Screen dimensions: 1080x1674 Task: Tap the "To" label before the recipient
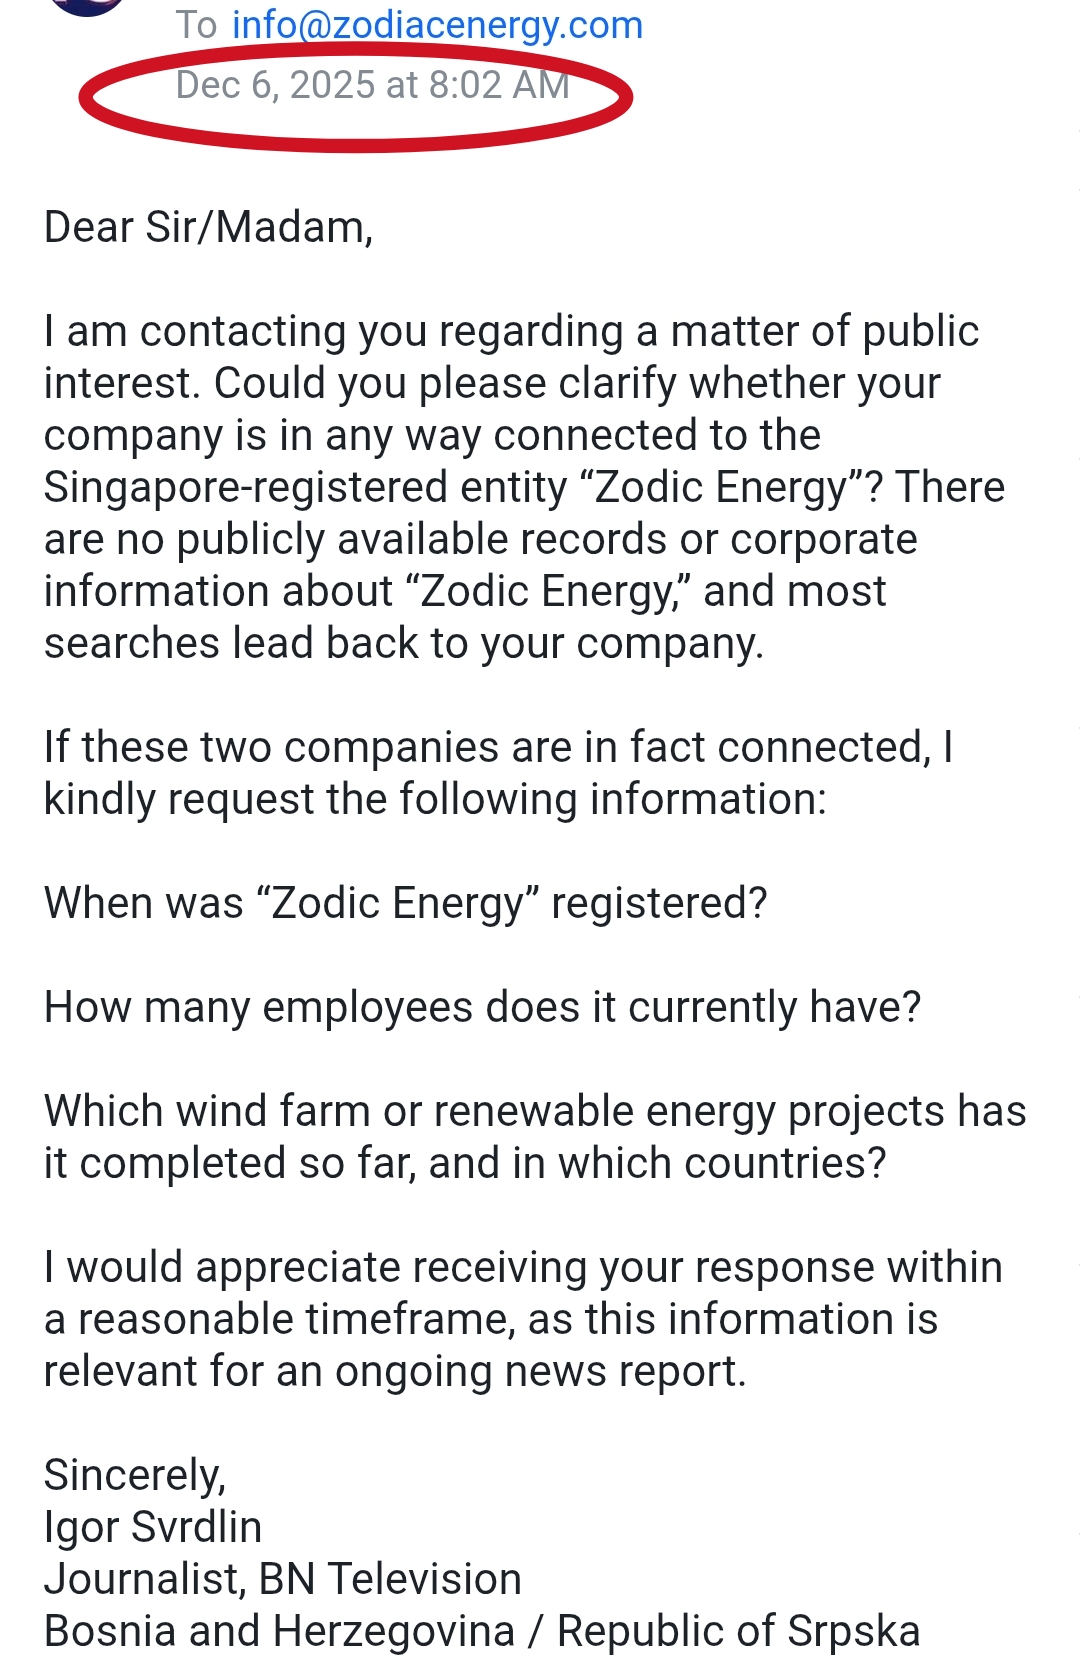click(x=196, y=25)
